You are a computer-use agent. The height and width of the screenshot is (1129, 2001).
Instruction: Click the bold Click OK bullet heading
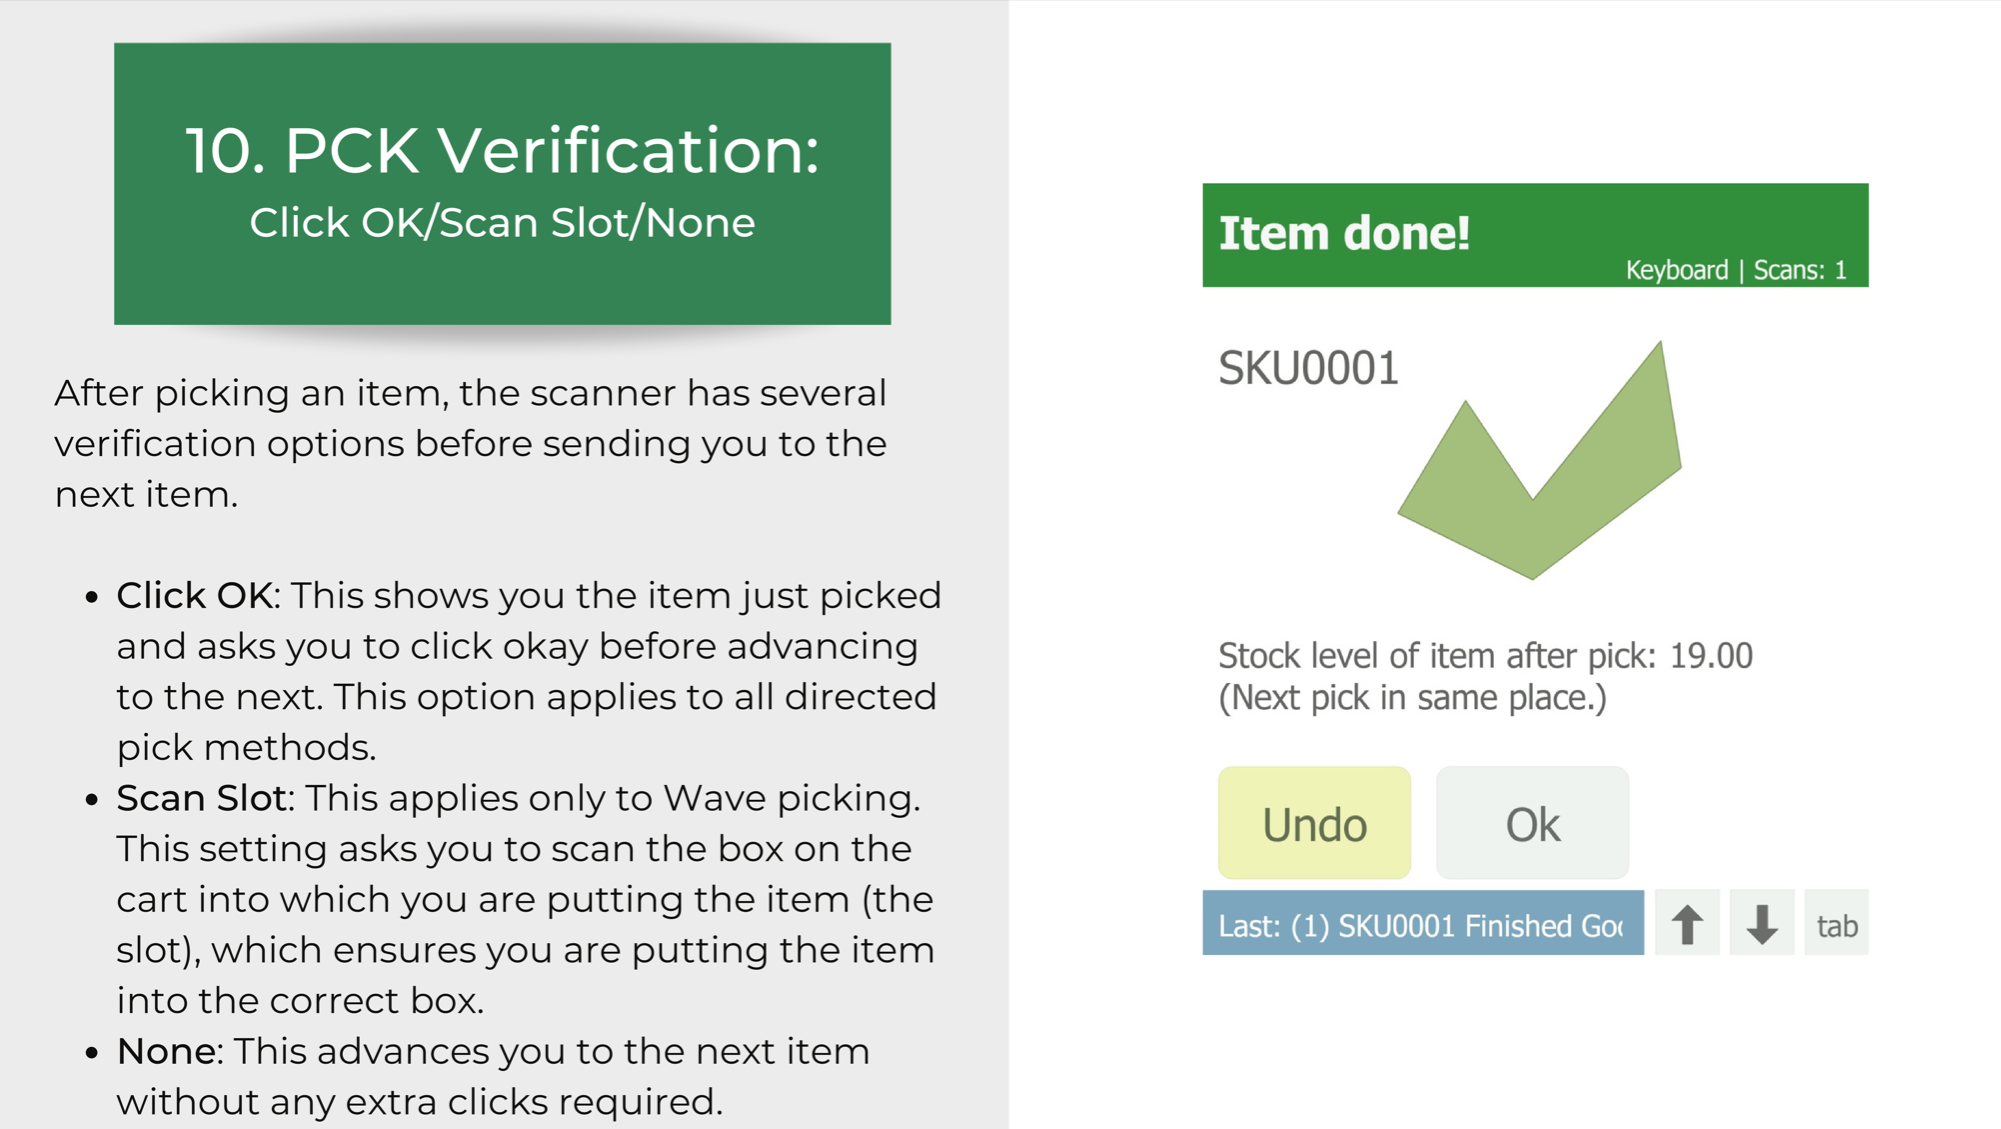(194, 596)
